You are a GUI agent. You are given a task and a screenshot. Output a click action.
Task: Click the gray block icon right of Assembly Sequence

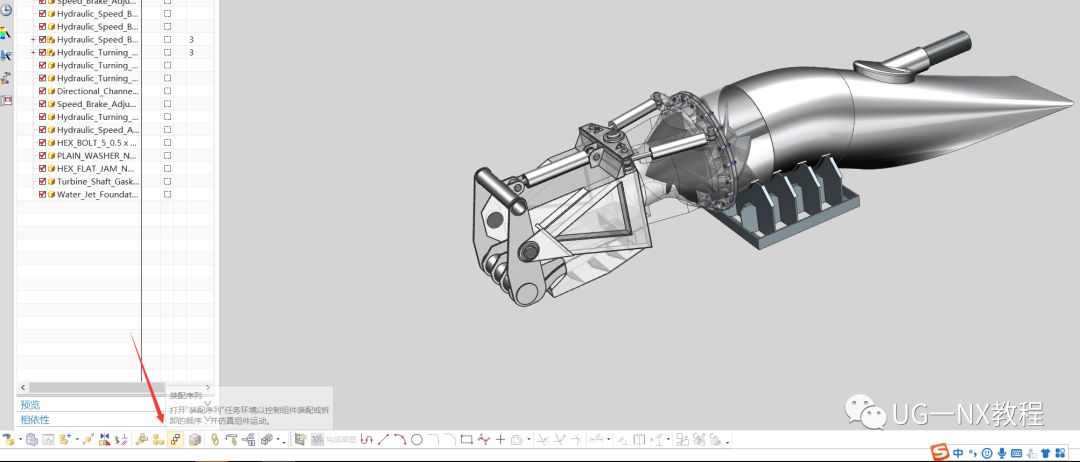click(x=195, y=439)
